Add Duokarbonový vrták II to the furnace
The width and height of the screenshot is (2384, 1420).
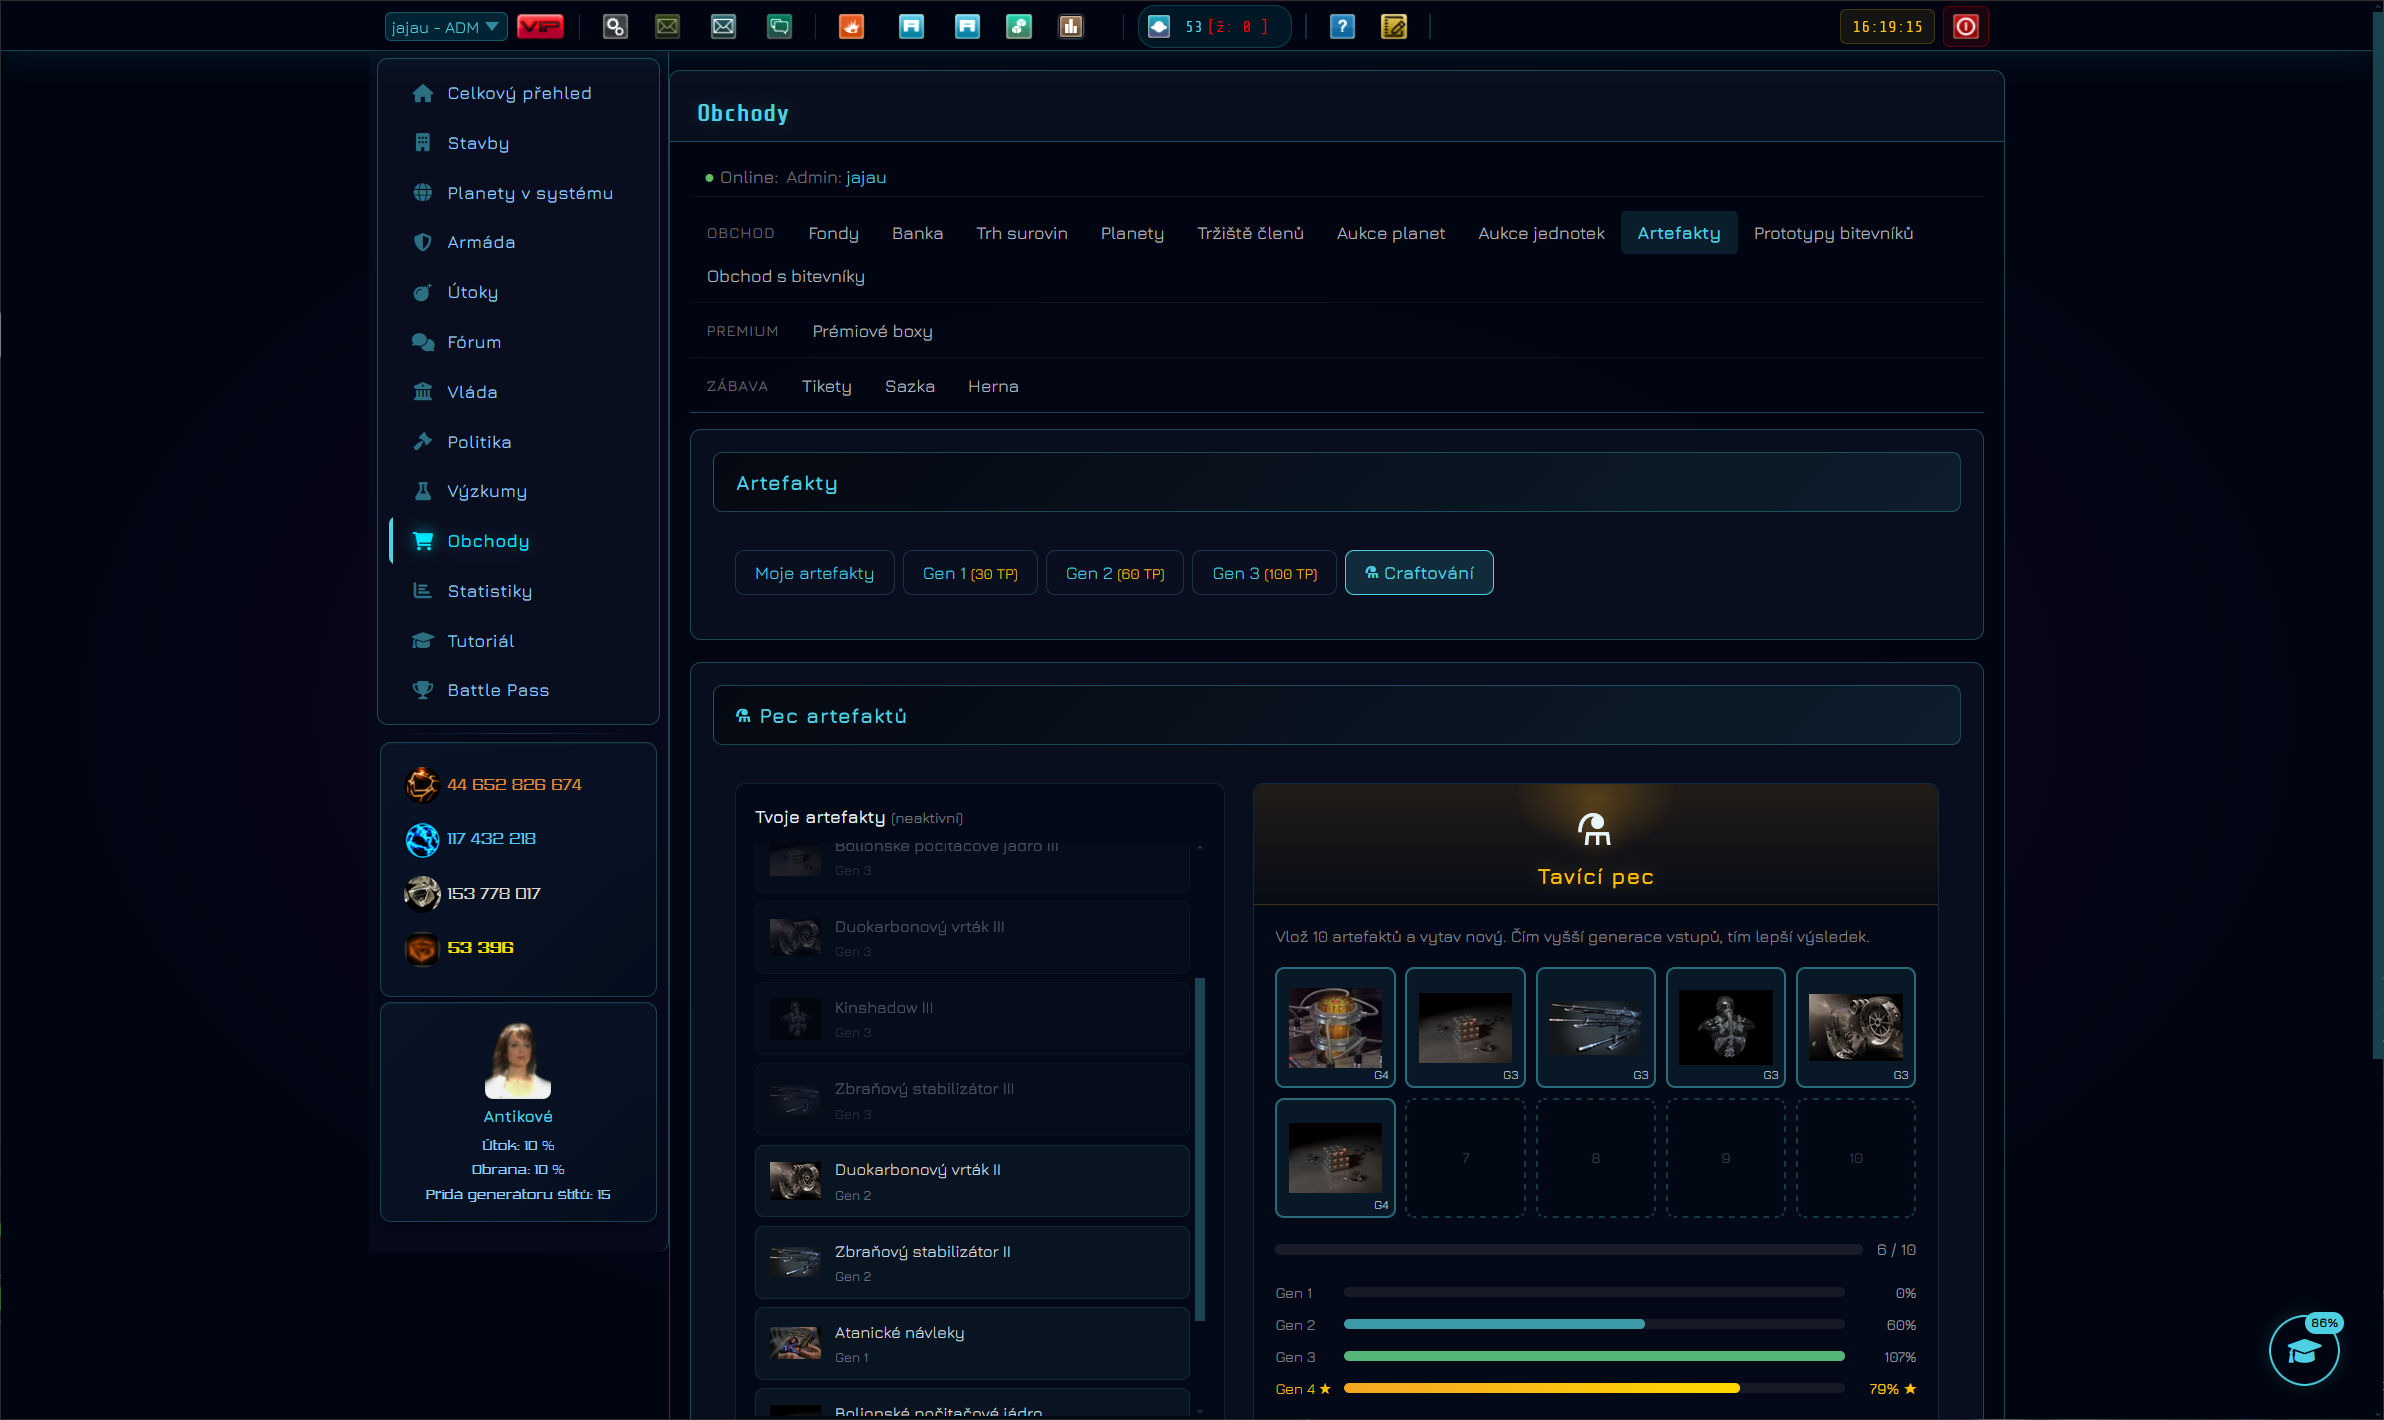tap(972, 1181)
